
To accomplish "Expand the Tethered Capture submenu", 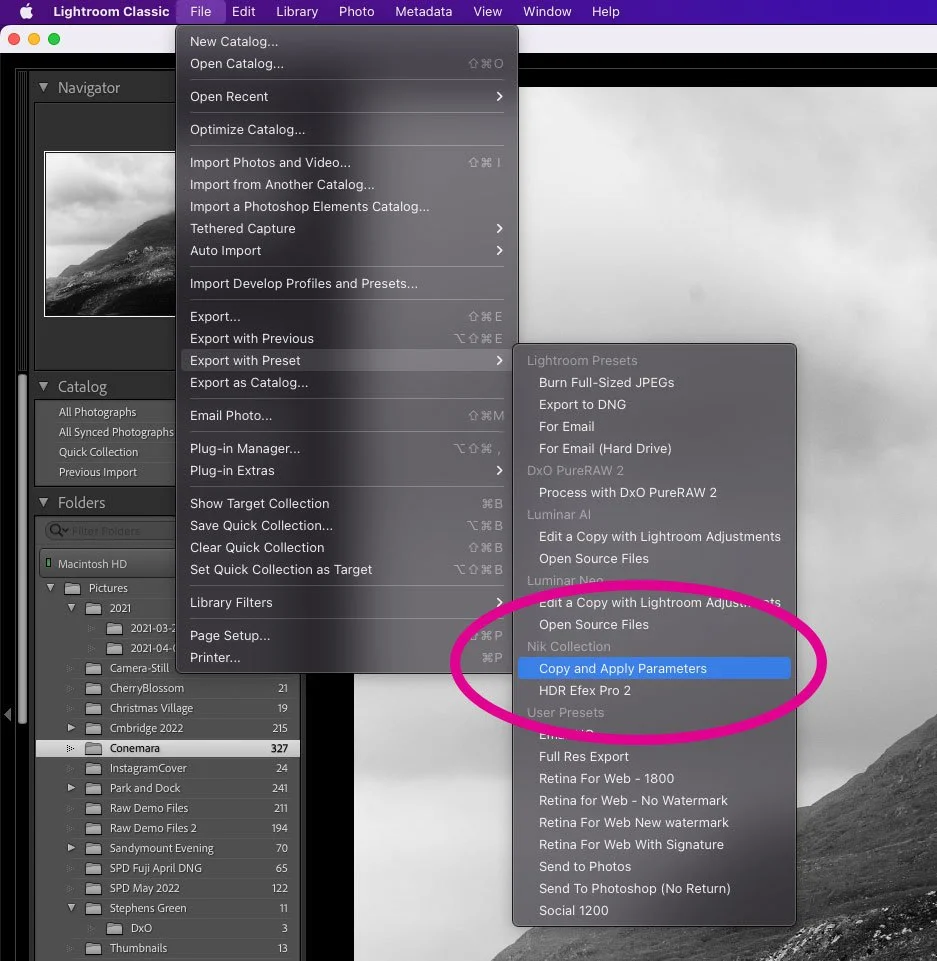I will [x=346, y=229].
